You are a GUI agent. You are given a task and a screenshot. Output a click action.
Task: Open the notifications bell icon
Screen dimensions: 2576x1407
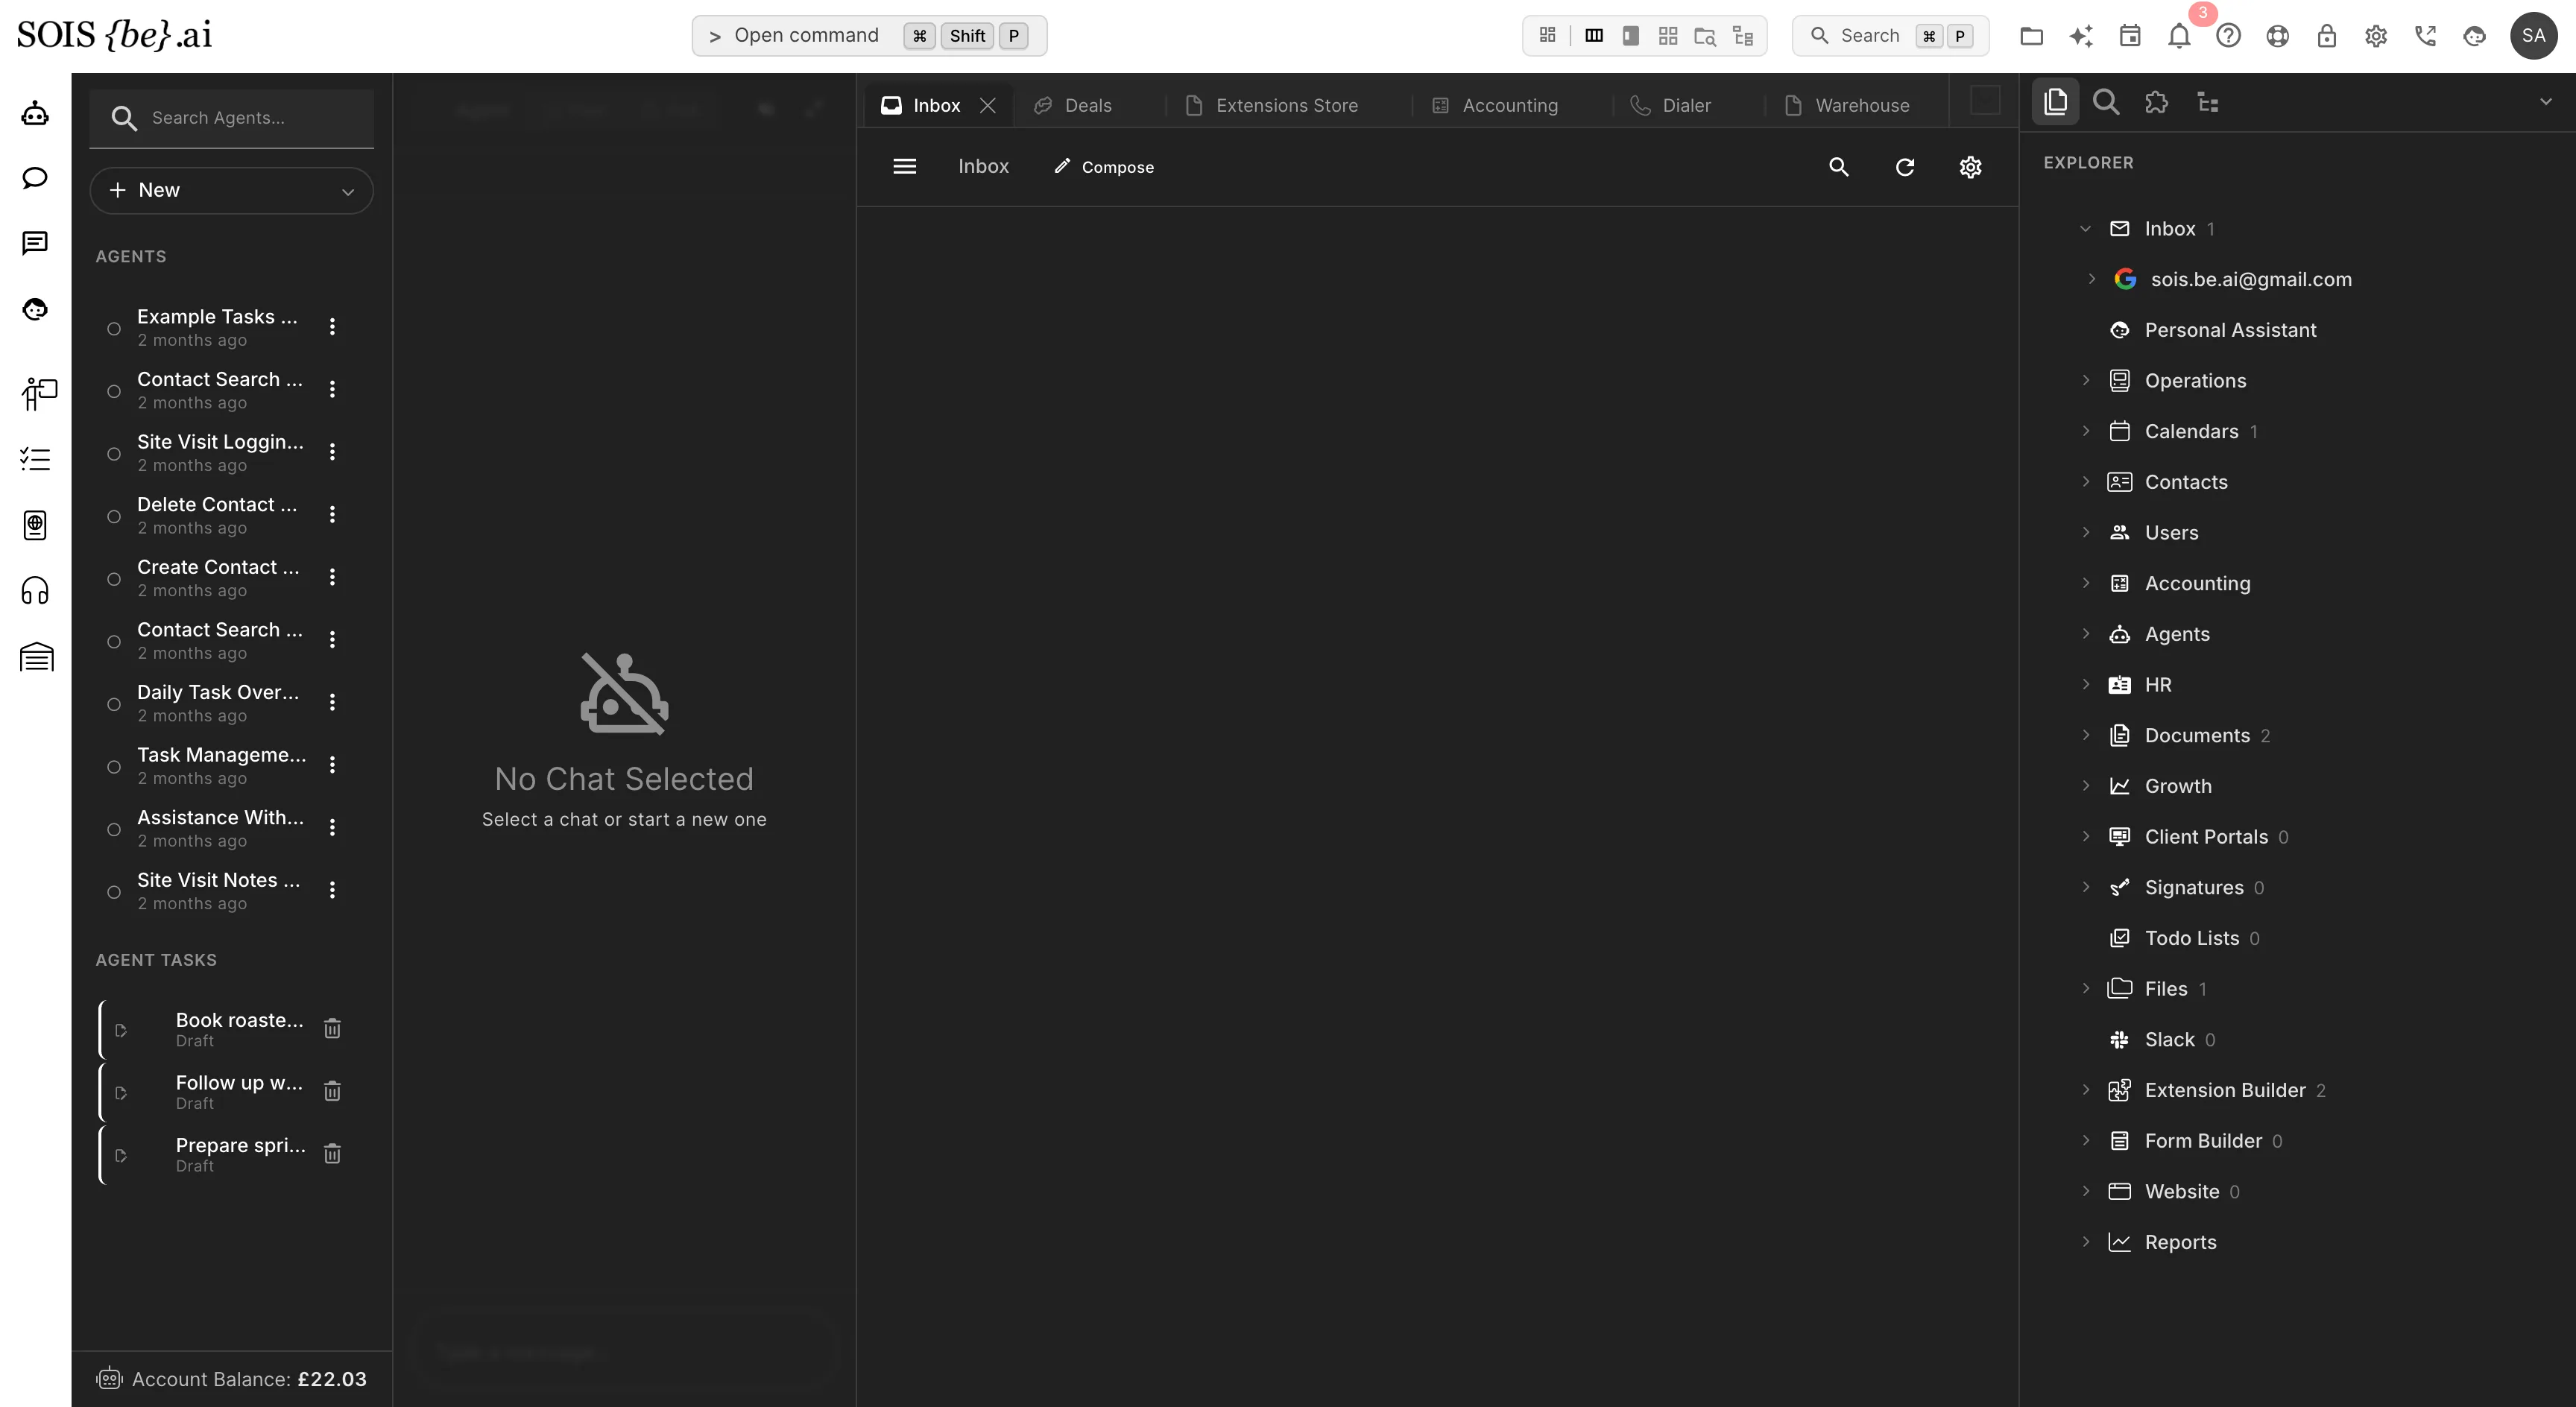click(2179, 36)
